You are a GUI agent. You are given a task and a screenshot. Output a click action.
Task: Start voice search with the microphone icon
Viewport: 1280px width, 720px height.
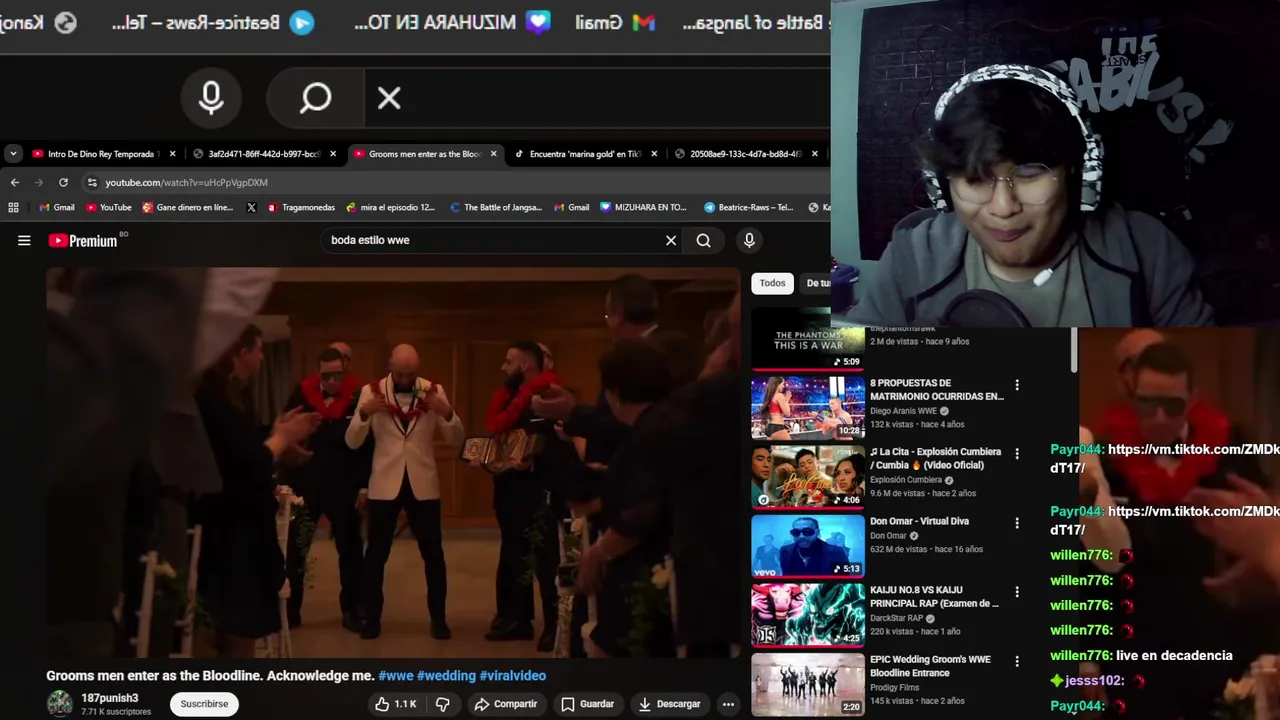(x=749, y=240)
